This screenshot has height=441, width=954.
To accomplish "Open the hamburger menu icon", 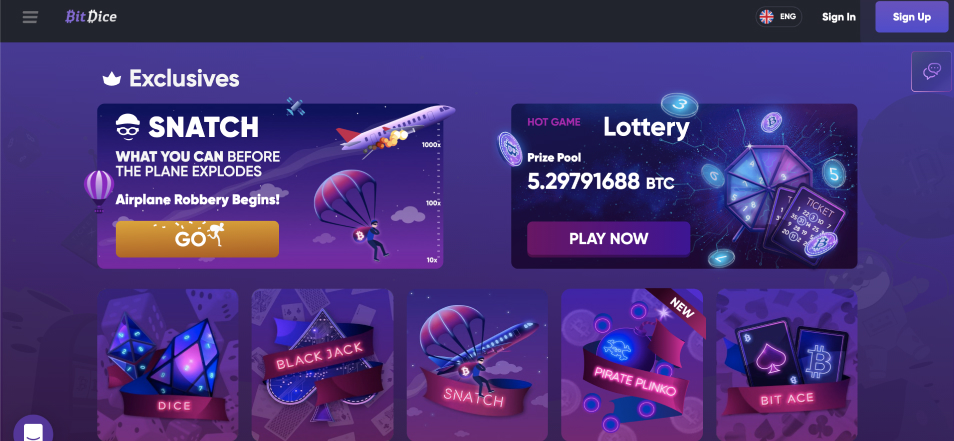I will pyautogui.click(x=30, y=17).
